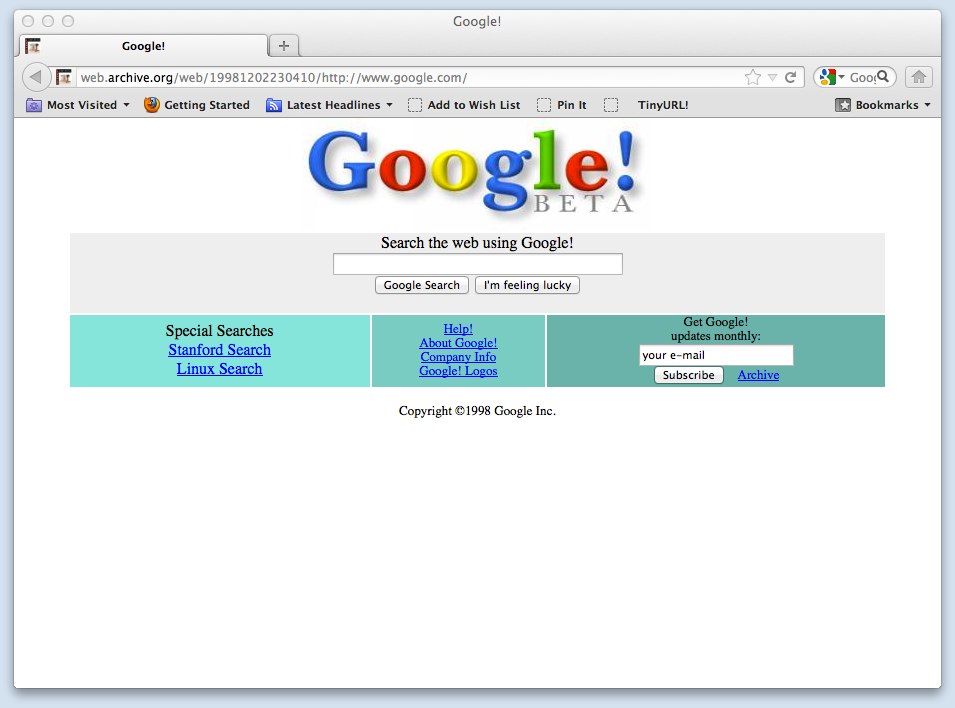Click Add to Wish List in the toolbar

[x=464, y=104]
